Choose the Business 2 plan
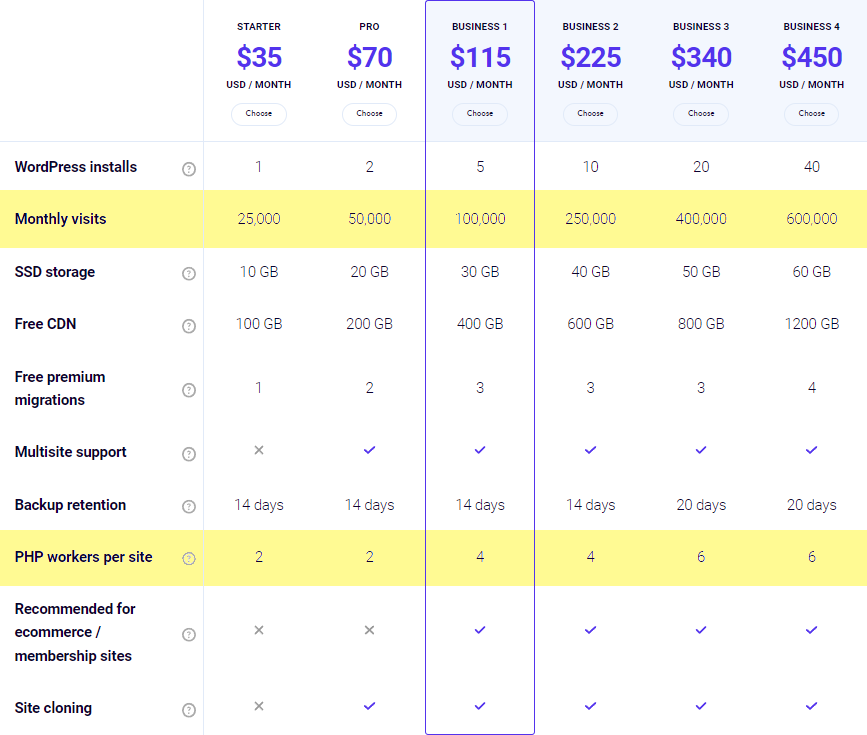Image resolution: width=867 pixels, height=735 pixels. [591, 114]
